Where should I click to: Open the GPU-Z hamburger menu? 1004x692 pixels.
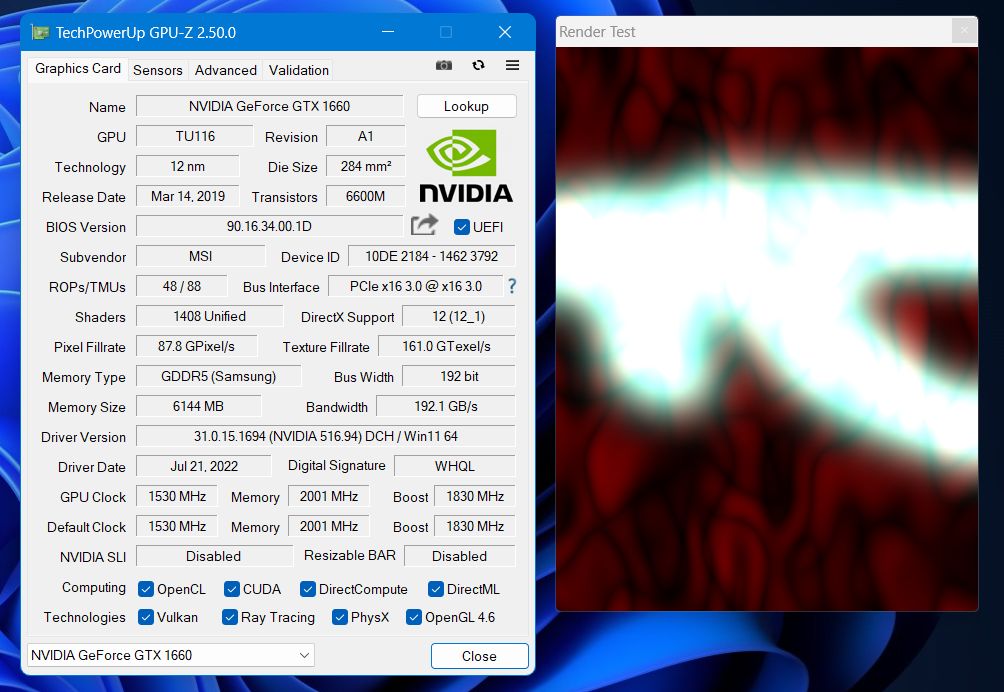coord(512,65)
